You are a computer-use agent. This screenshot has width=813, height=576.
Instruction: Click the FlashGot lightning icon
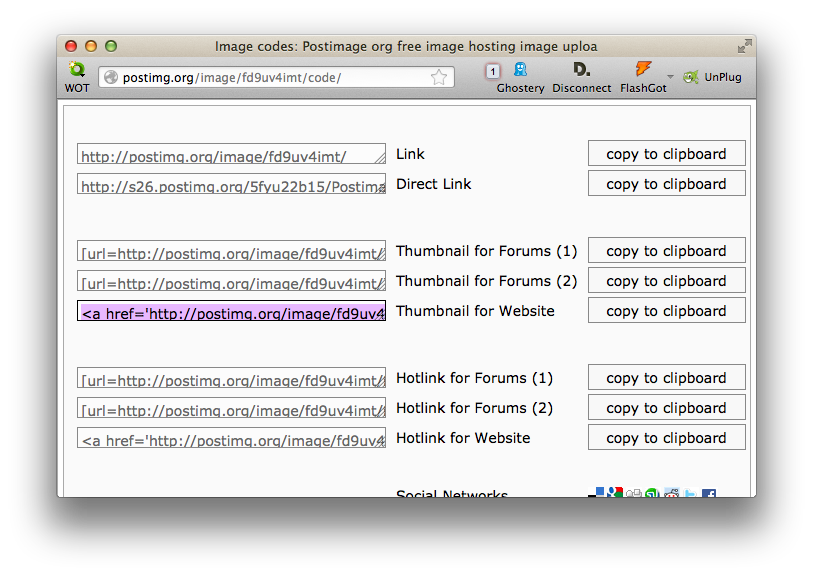643,68
